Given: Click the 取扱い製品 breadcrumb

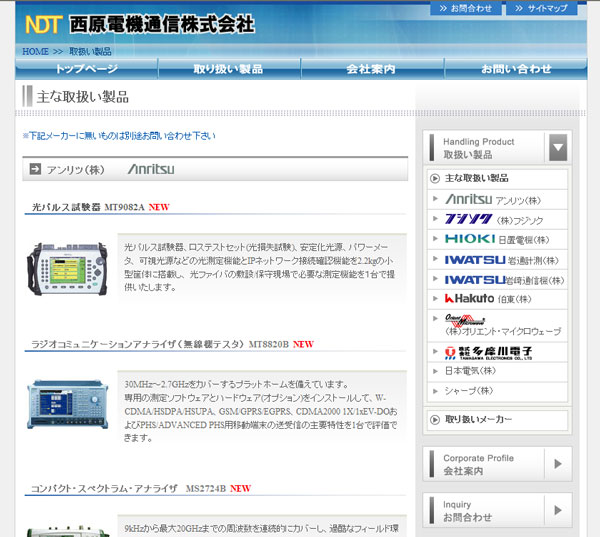Looking at the screenshot, I should coord(90,51).
